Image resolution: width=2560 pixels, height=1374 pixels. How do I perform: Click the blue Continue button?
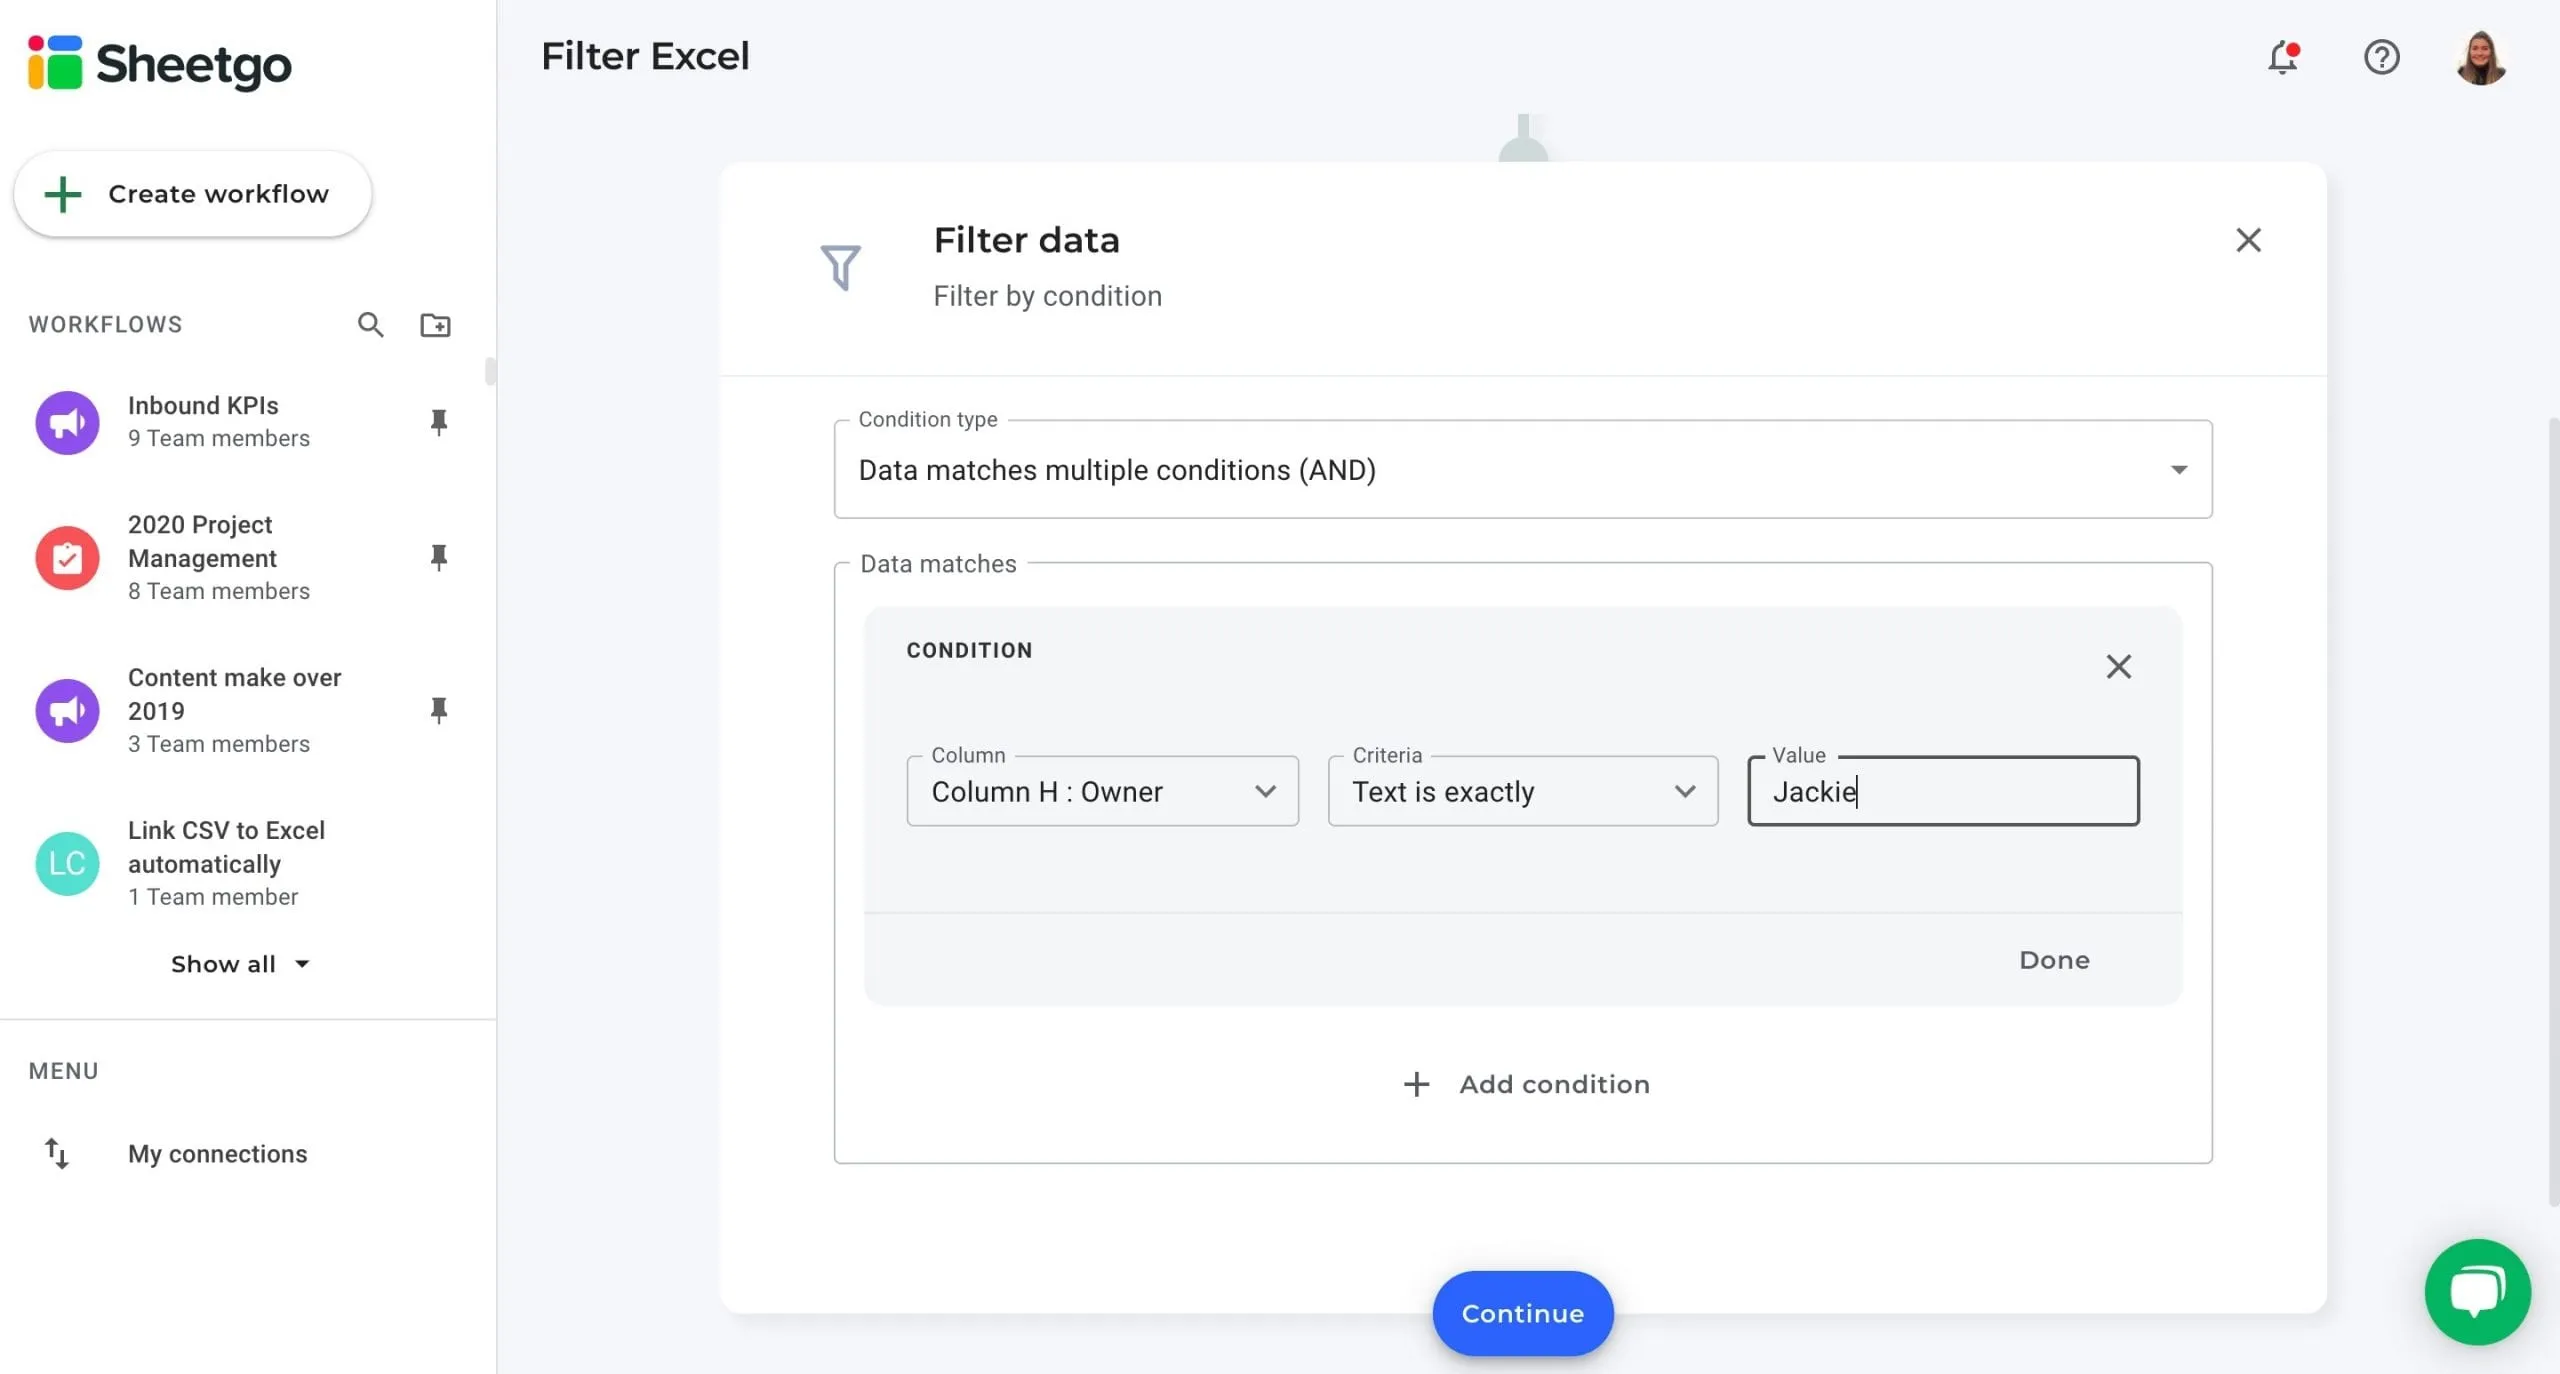(1522, 1313)
